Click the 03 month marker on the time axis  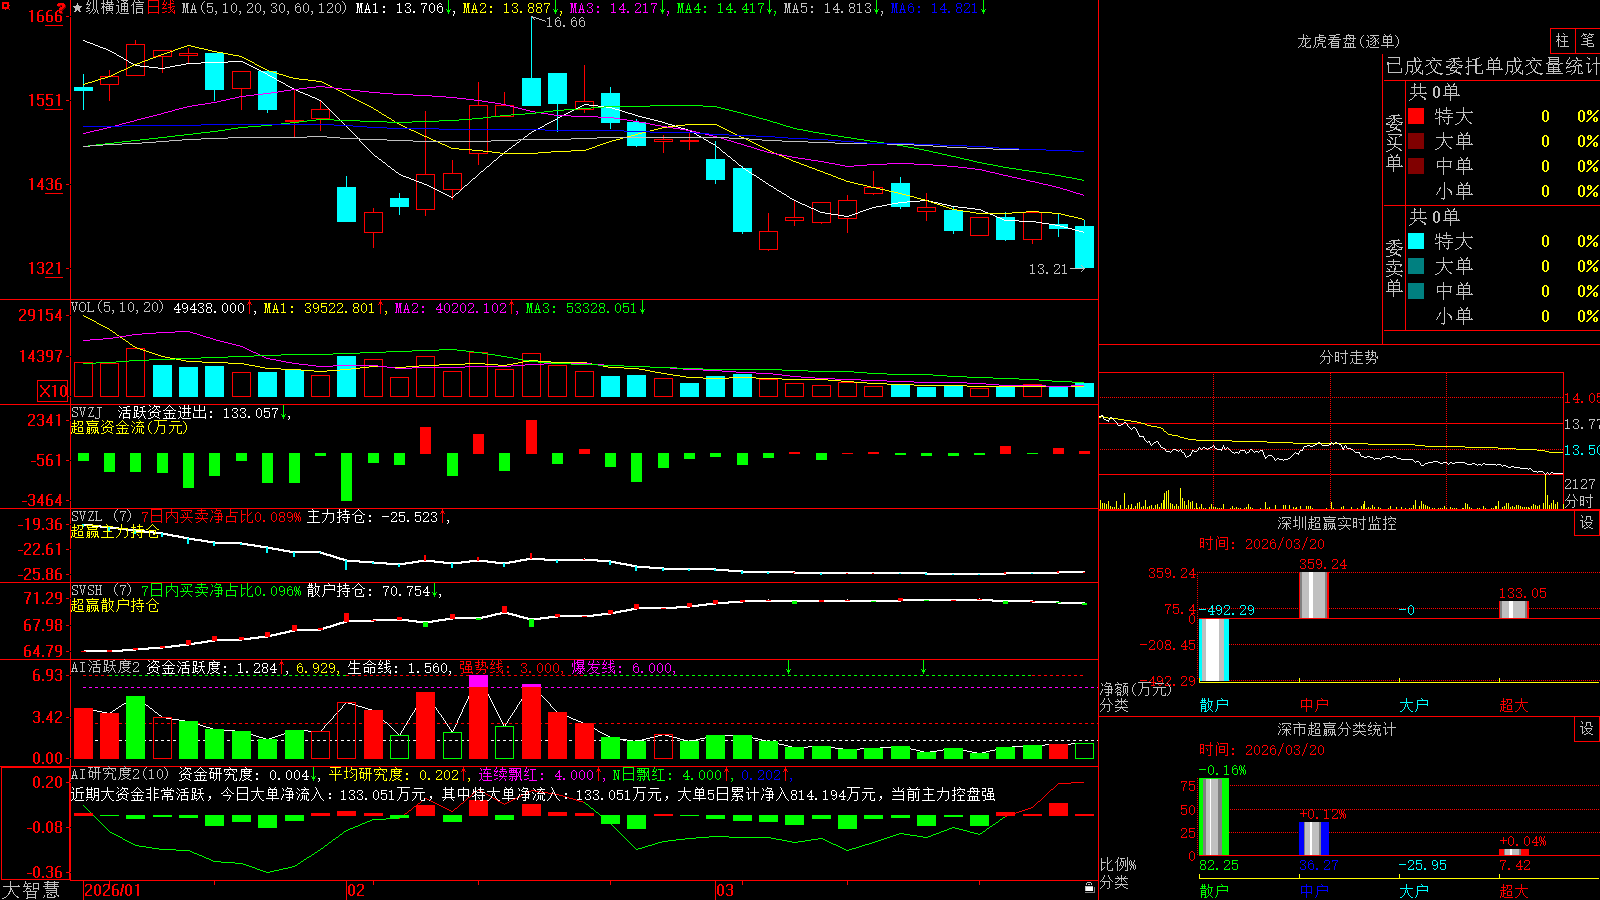click(725, 890)
